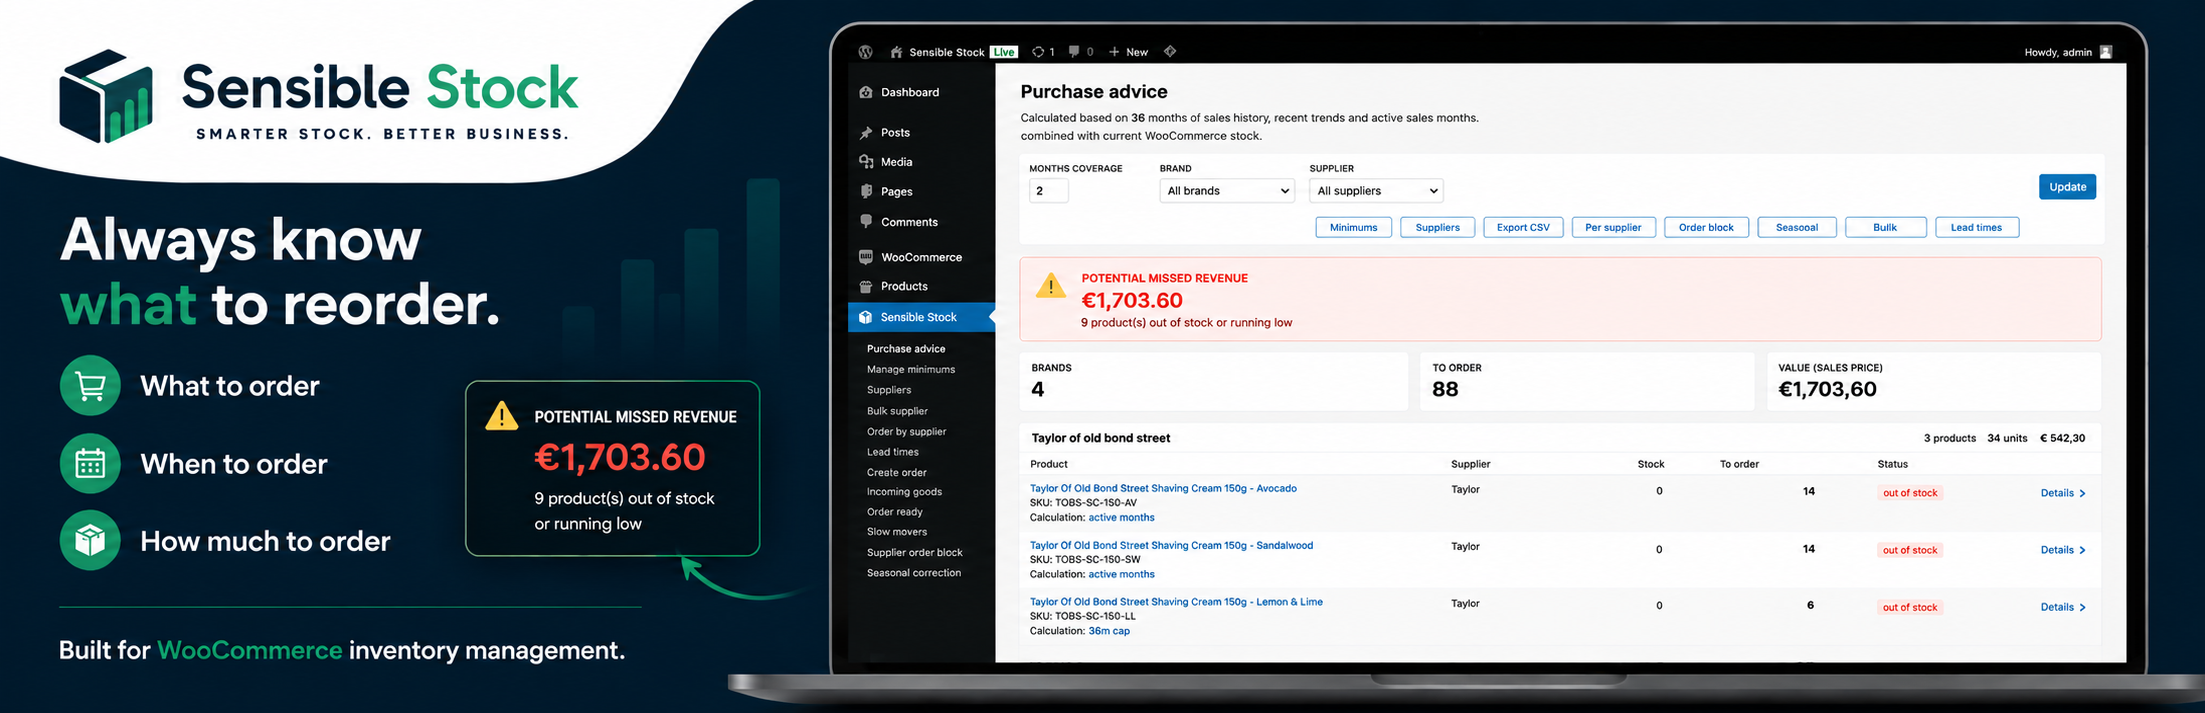The height and width of the screenshot is (713, 2205).
Task: Open the Brand dropdown showing All brands
Action: (x=1227, y=190)
